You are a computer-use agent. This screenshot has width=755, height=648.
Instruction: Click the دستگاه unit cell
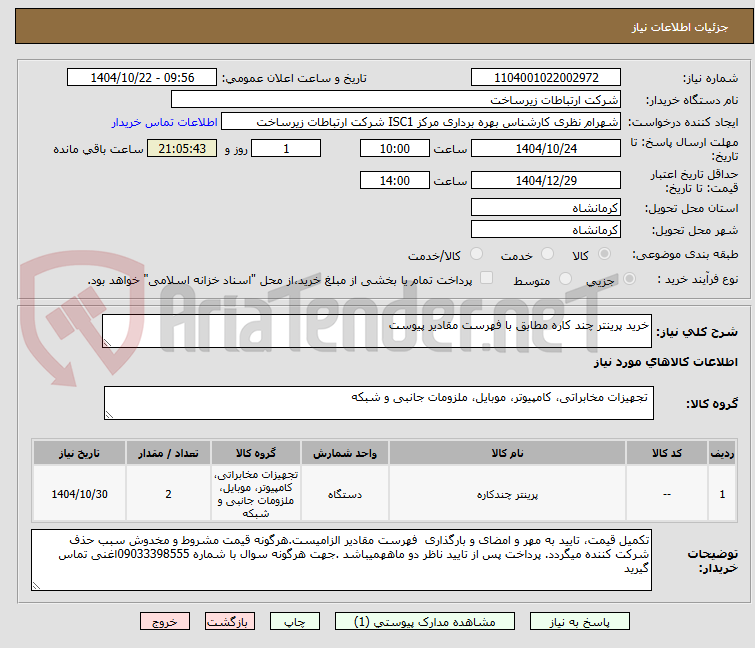(345, 494)
